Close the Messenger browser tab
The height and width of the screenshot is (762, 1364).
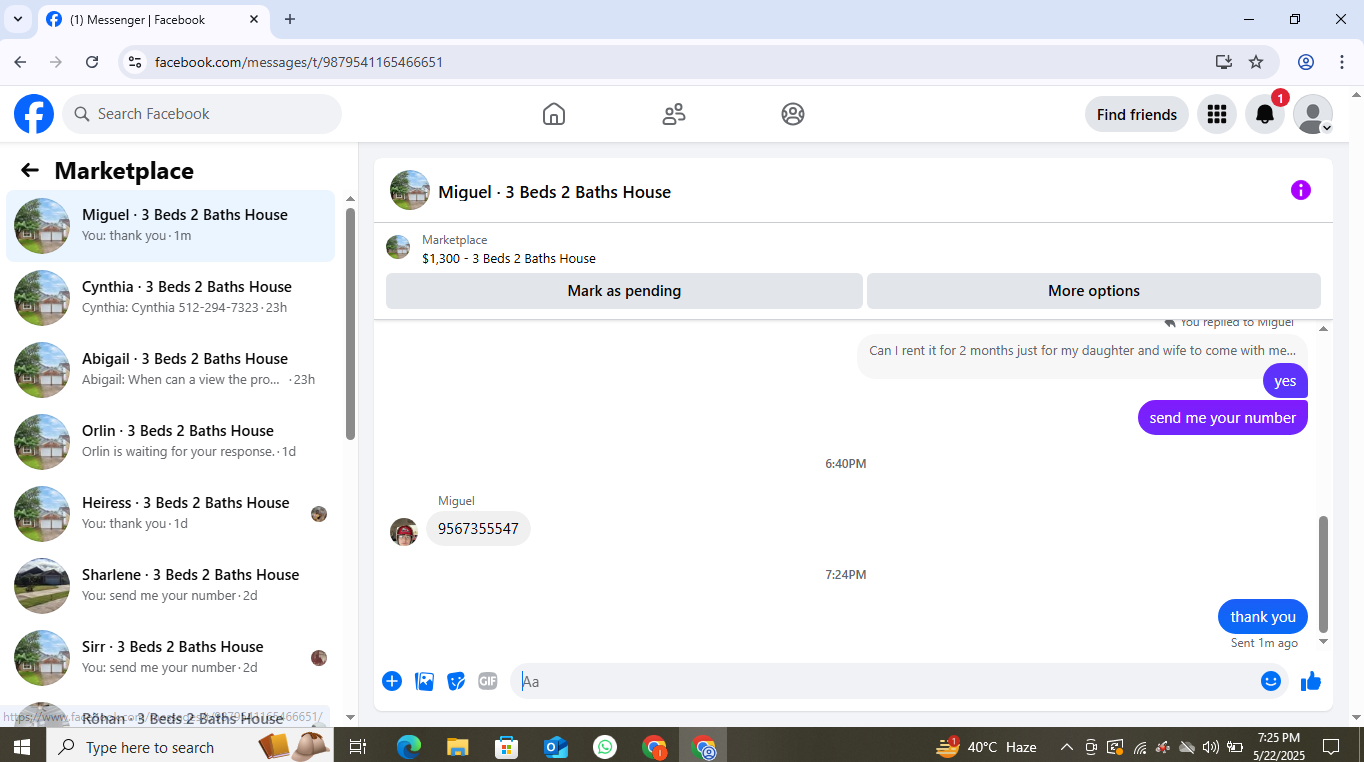tap(254, 20)
